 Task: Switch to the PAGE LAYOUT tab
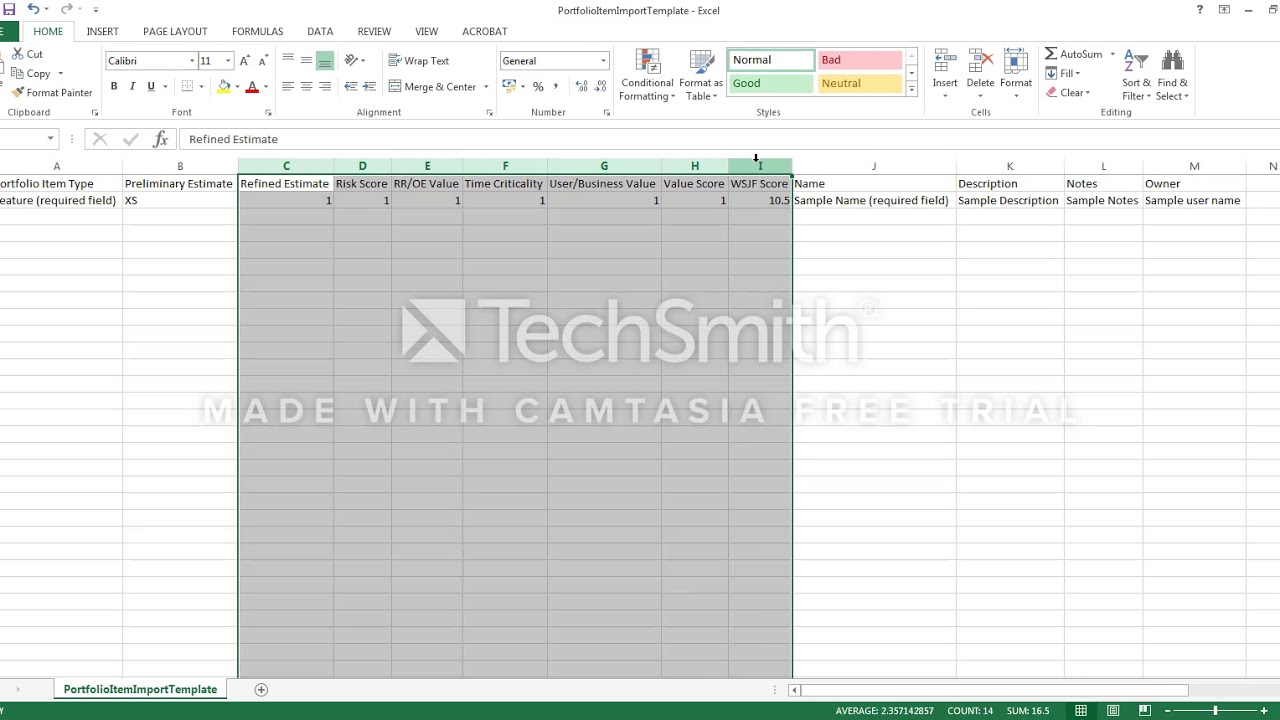(175, 32)
